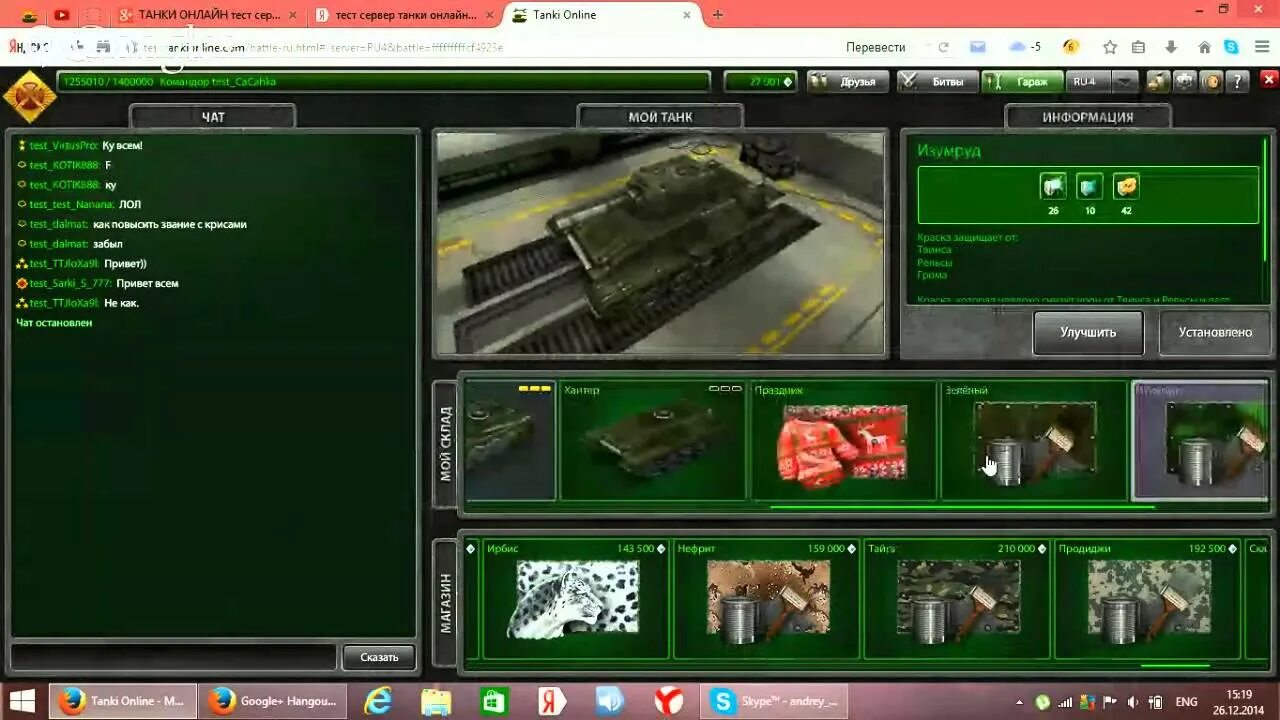This screenshot has height=720, width=1280.
Task: Click the weather cloud -5 indicator
Action: [x=1025, y=47]
